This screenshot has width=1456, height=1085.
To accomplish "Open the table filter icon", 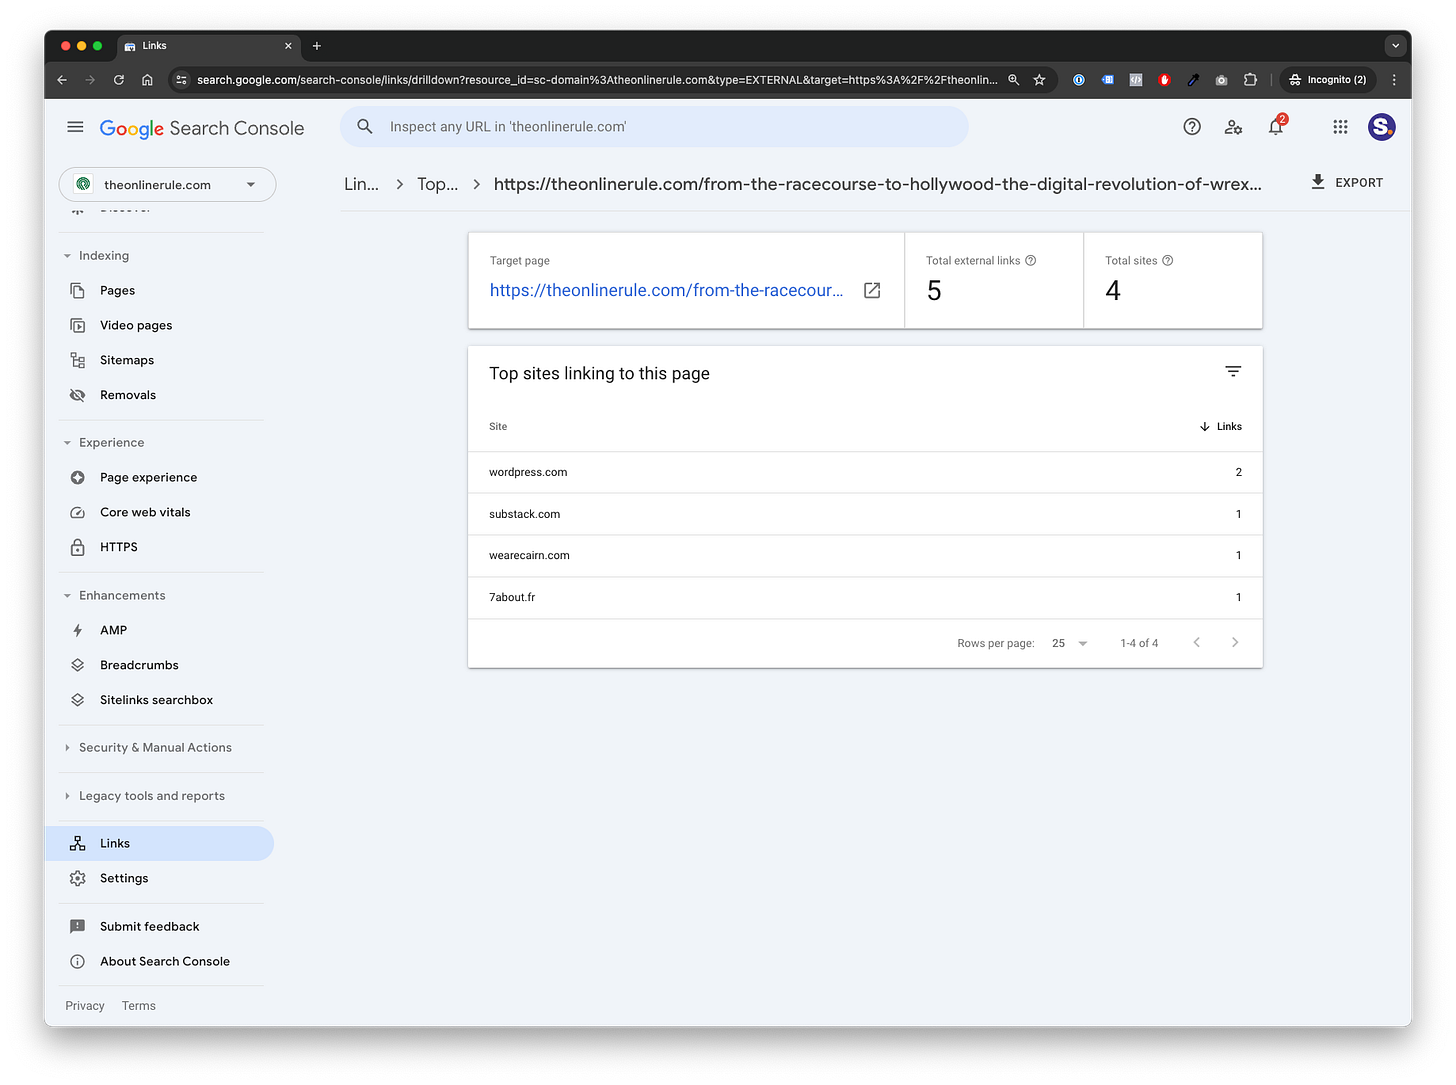I will 1233,371.
